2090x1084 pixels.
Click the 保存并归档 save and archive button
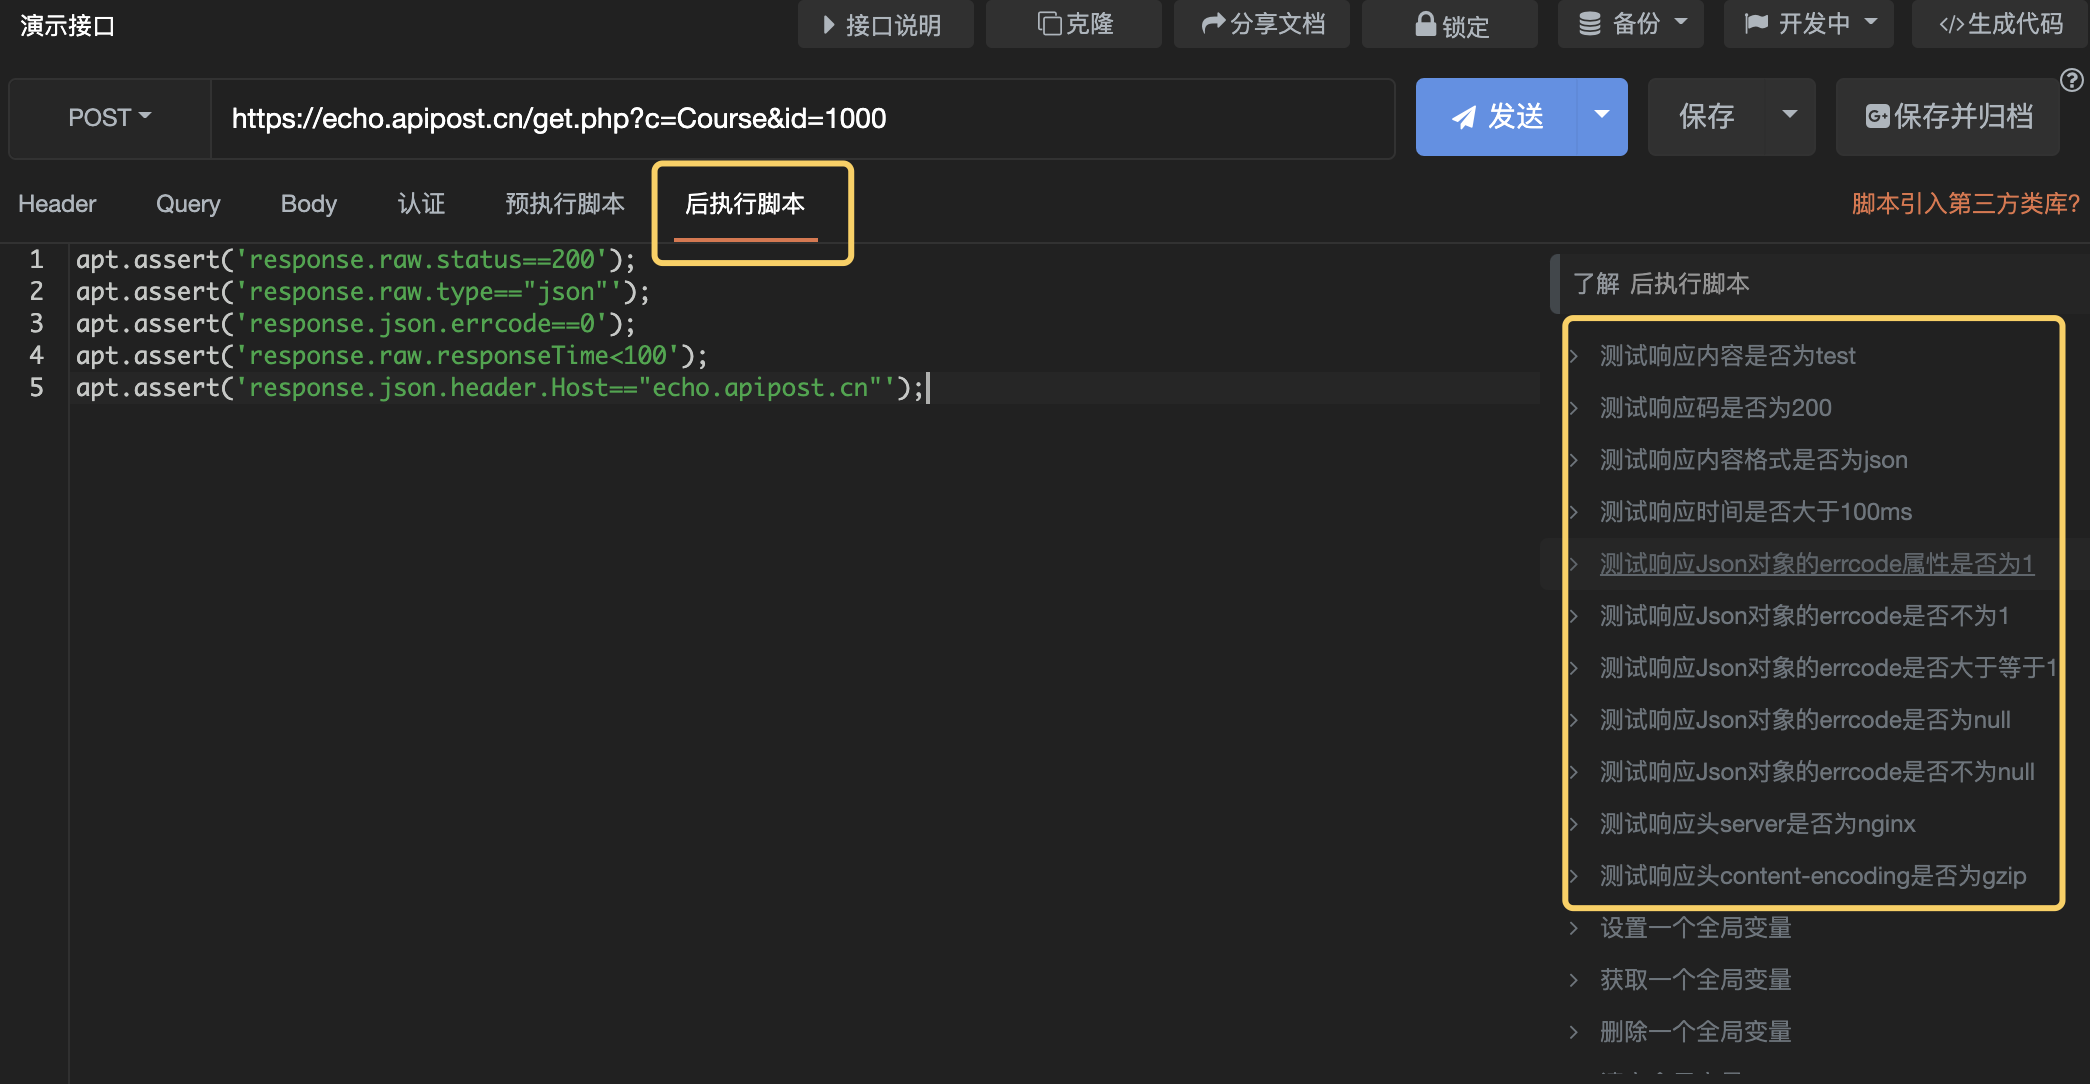pos(1948,117)
